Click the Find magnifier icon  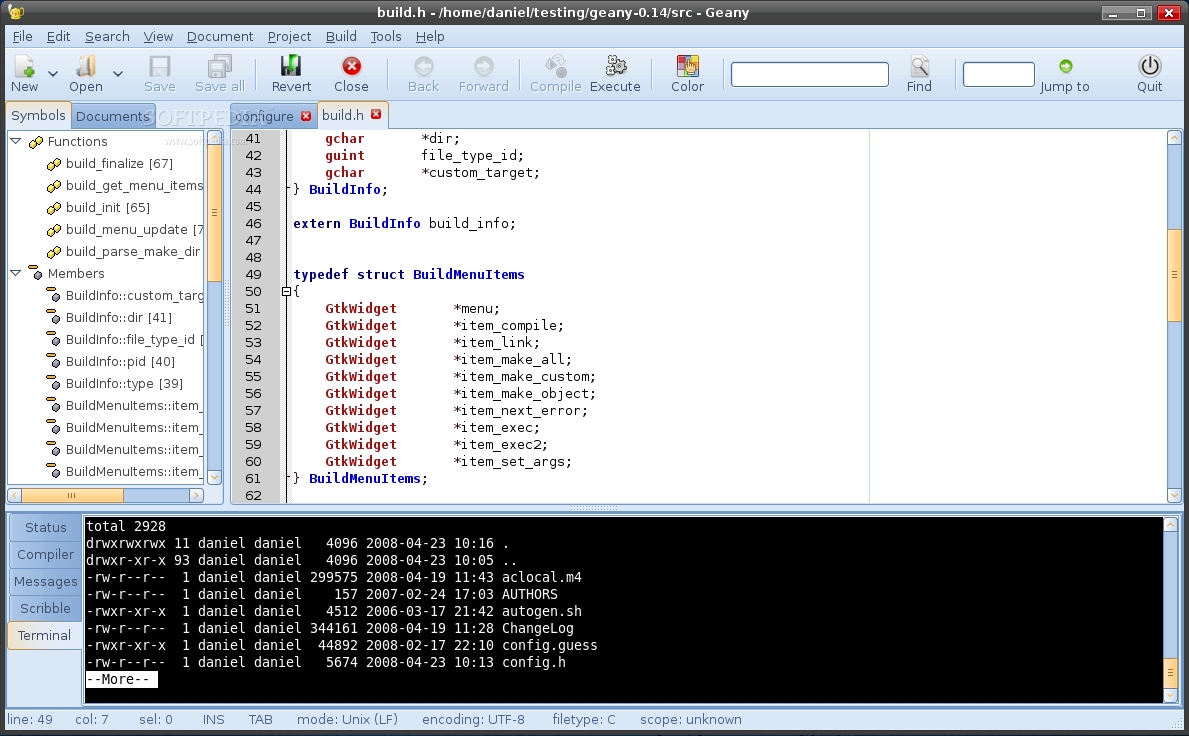pyautogui.click(x=919, y=67)
